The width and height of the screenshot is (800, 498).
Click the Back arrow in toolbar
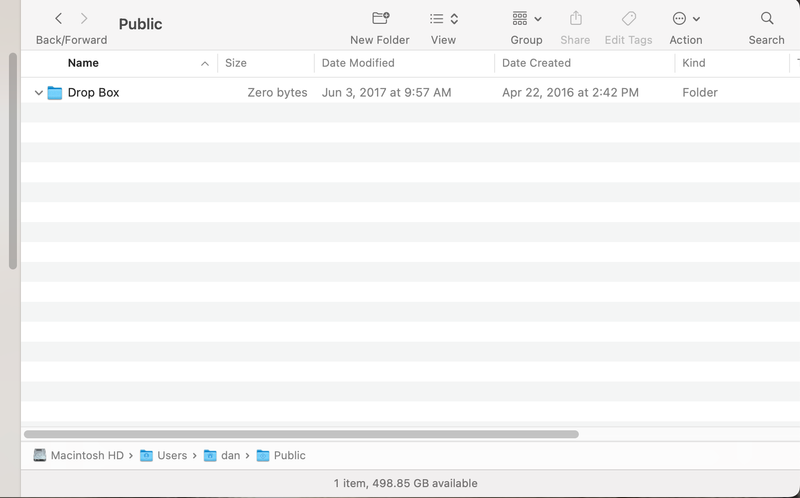(x=58, y=19)
